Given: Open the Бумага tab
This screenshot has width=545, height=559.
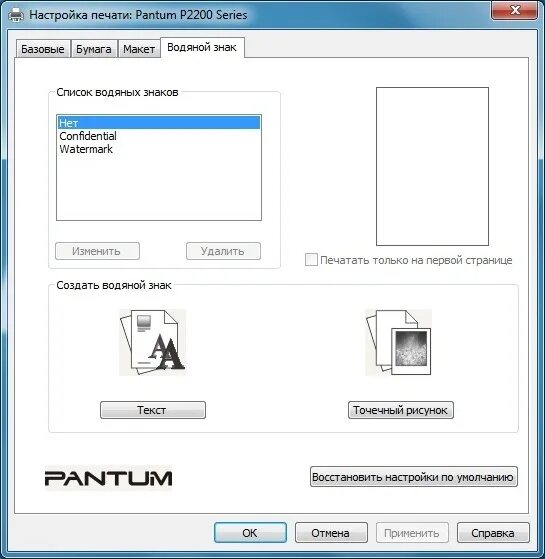Looking at the screenshot, I should coord(94,49).
